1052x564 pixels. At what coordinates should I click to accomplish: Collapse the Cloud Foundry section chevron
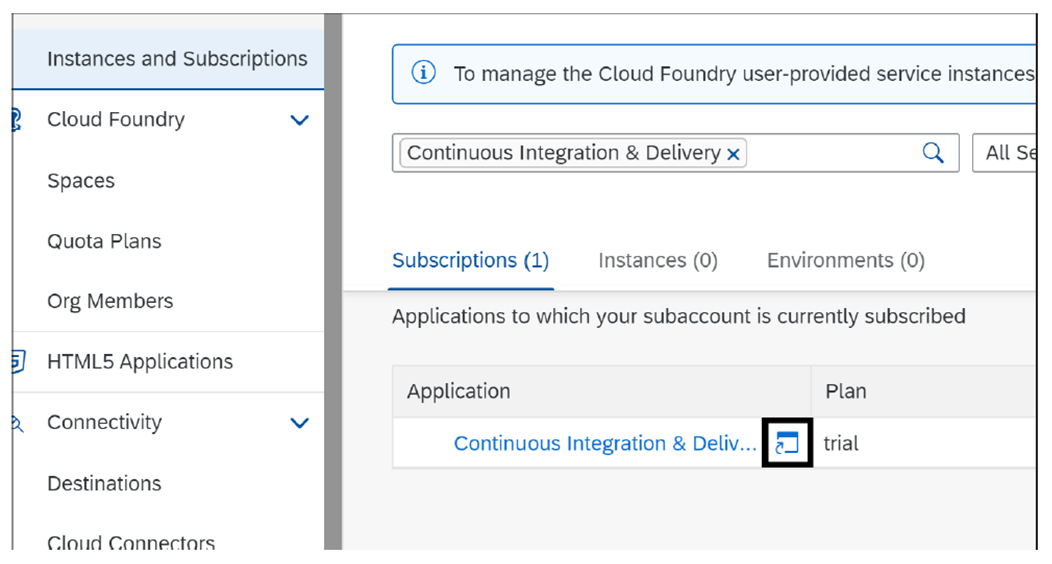[299, 120]
